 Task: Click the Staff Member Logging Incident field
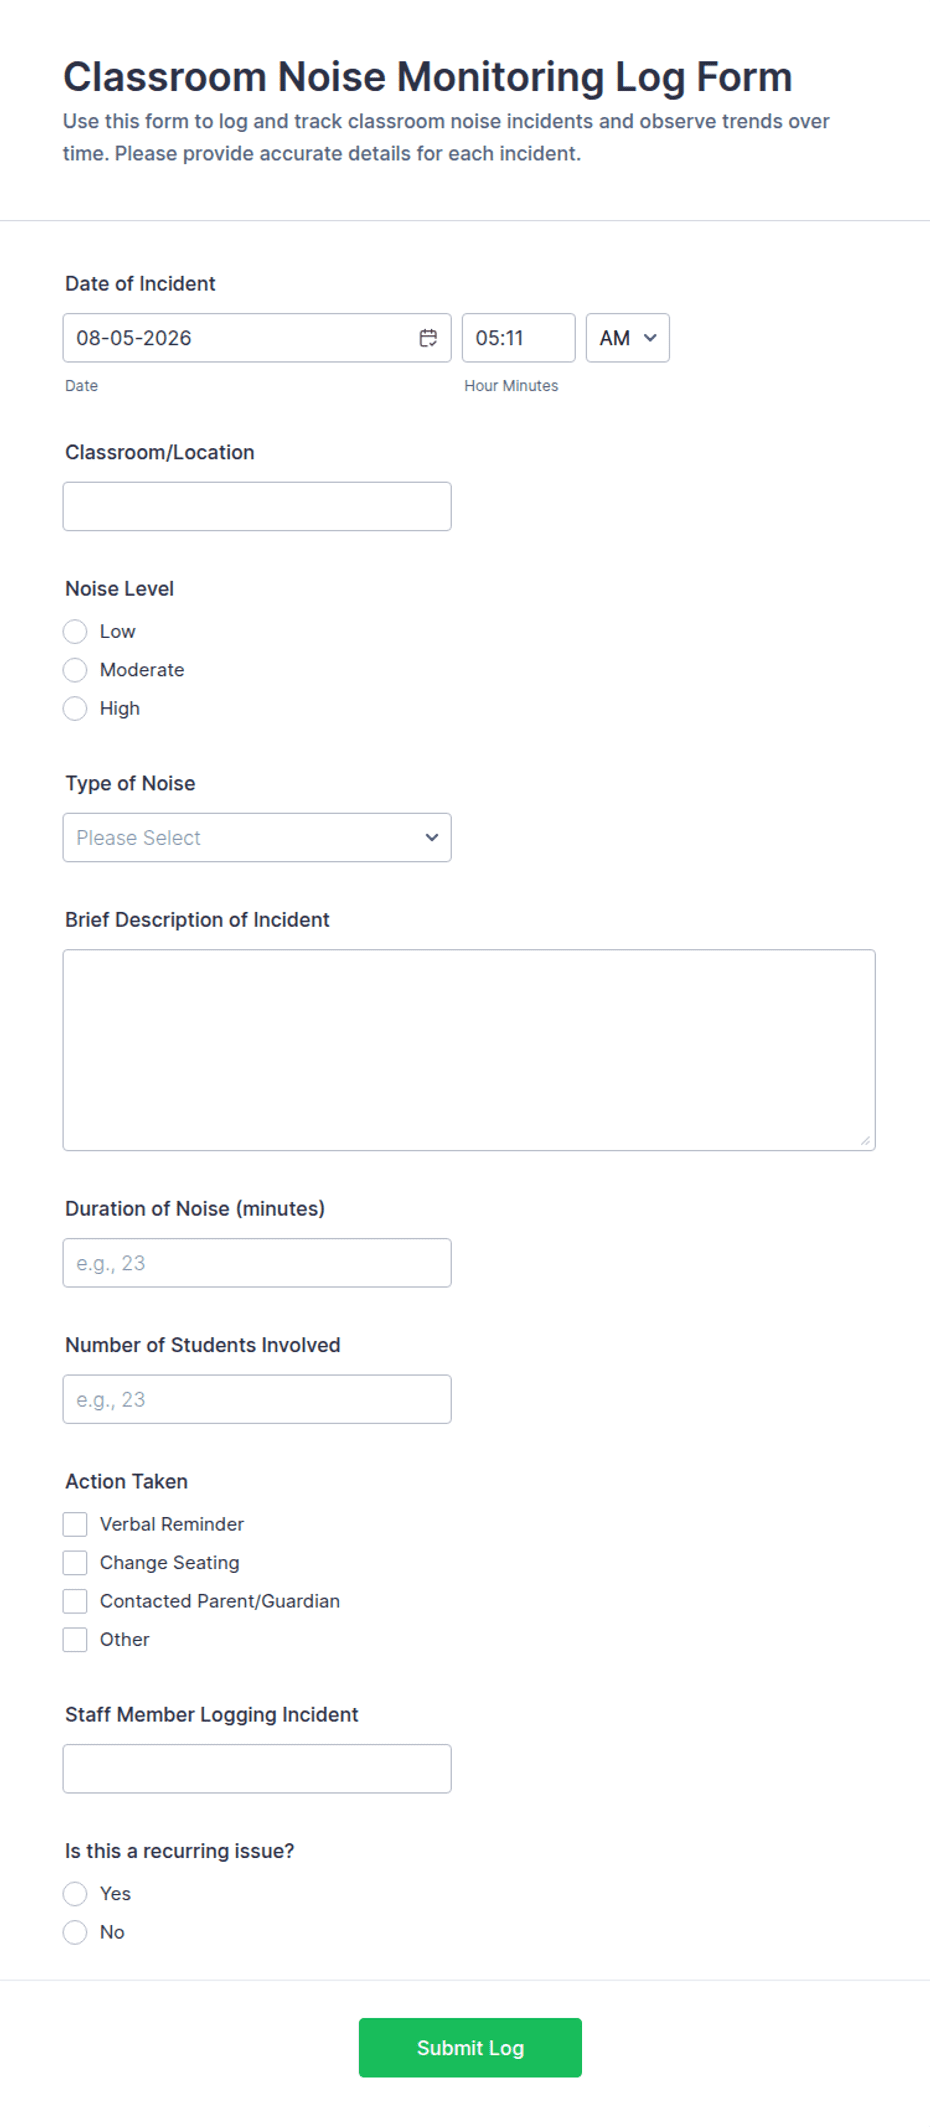click(x=257, y=1769)
